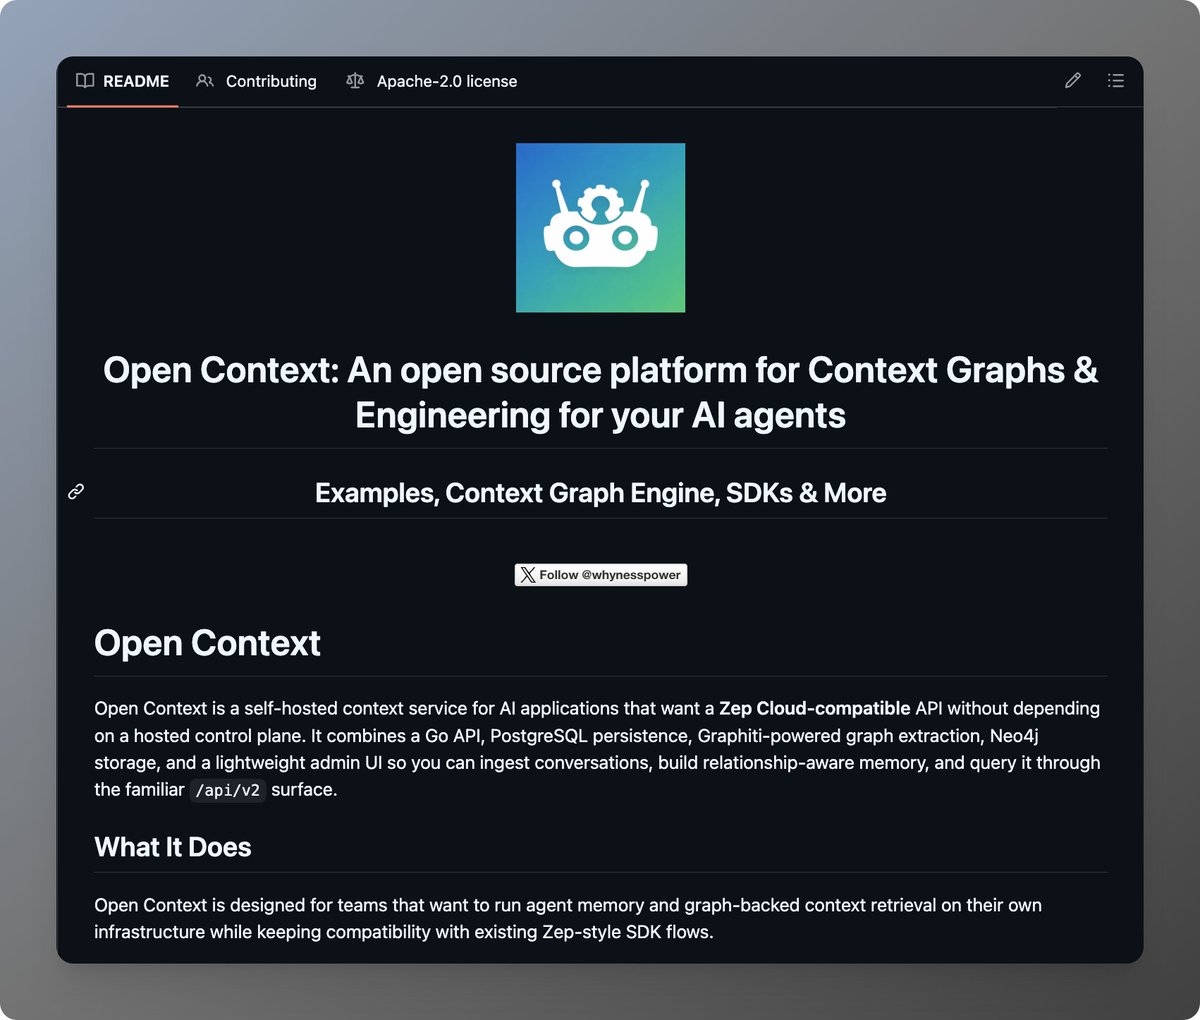Click the Open Context robot logo image
Image resolution: width=1200 pixels, height=1020 pixels.
(600, 228)
